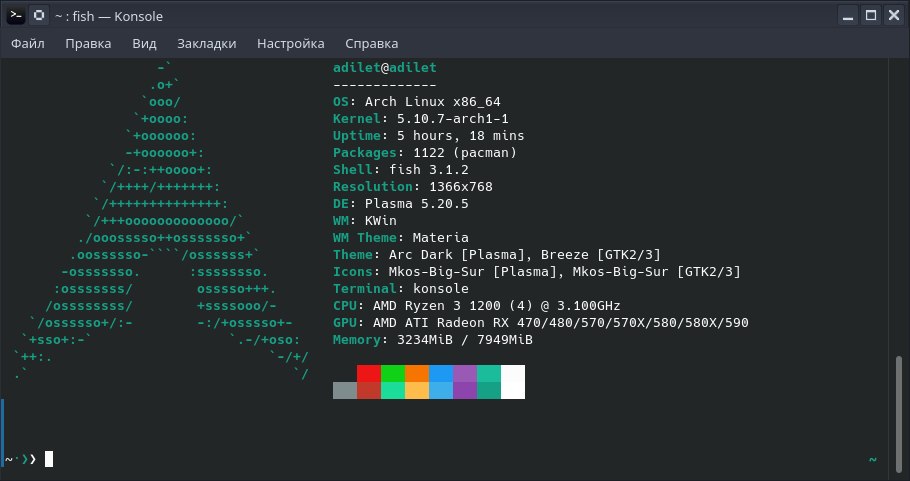910x481 pixels.
Task: Click the Konsole terminal icon in title bar
Action: pos(16,16)
